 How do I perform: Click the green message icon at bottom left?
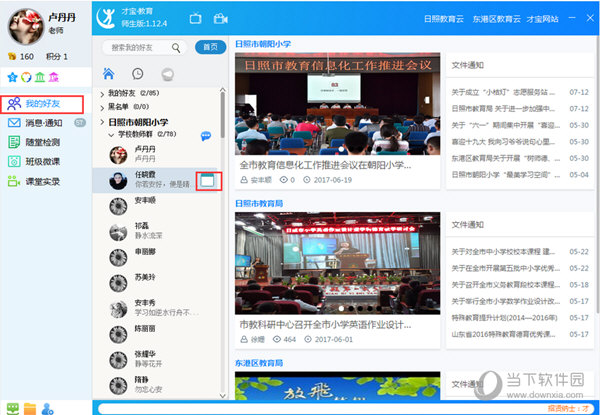[13, 408]
